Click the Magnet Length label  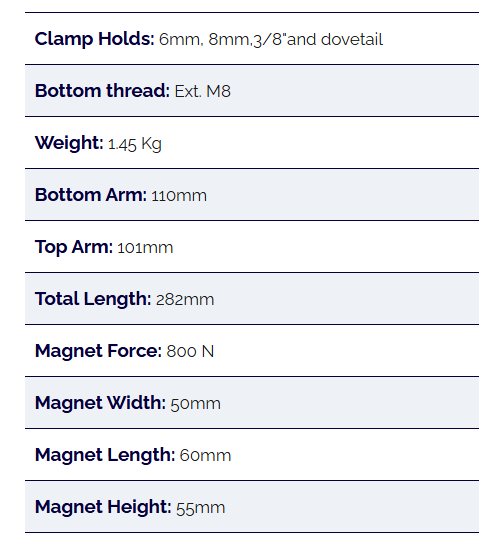click(x=105, y=455)
